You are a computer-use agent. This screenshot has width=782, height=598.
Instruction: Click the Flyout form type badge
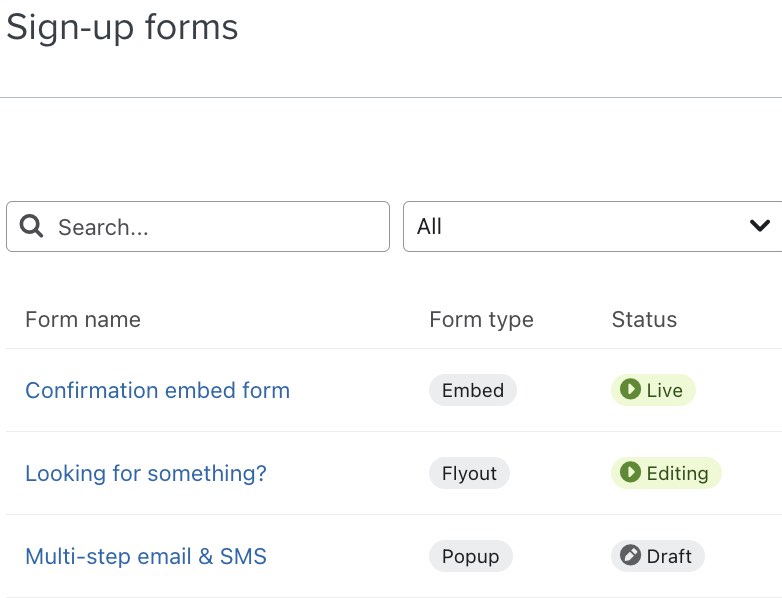tap(469, 473)
